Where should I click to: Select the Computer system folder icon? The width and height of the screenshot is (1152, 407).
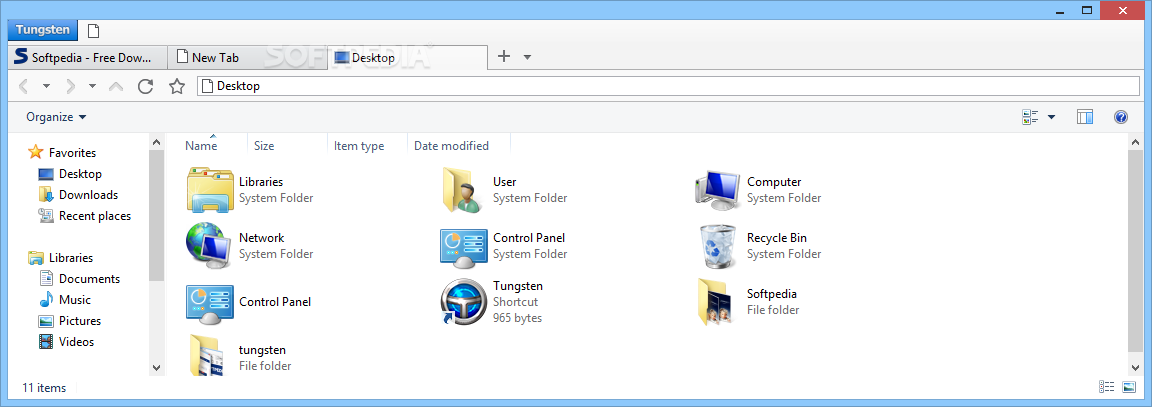pyautogui.click(x=718, y=190)
